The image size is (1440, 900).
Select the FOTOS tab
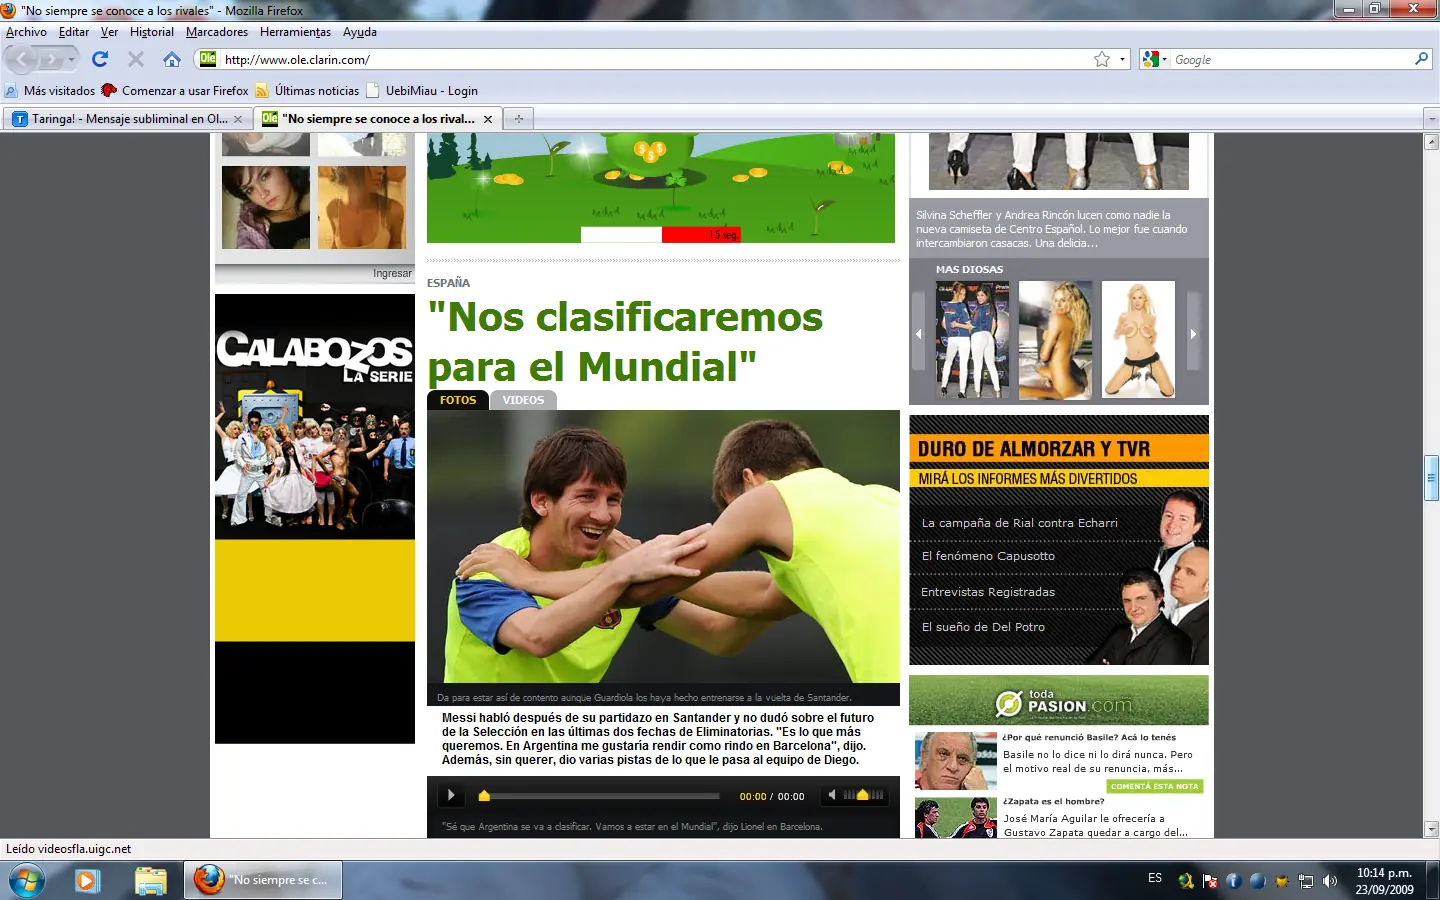pyautogui.click(x=458, y=400)
